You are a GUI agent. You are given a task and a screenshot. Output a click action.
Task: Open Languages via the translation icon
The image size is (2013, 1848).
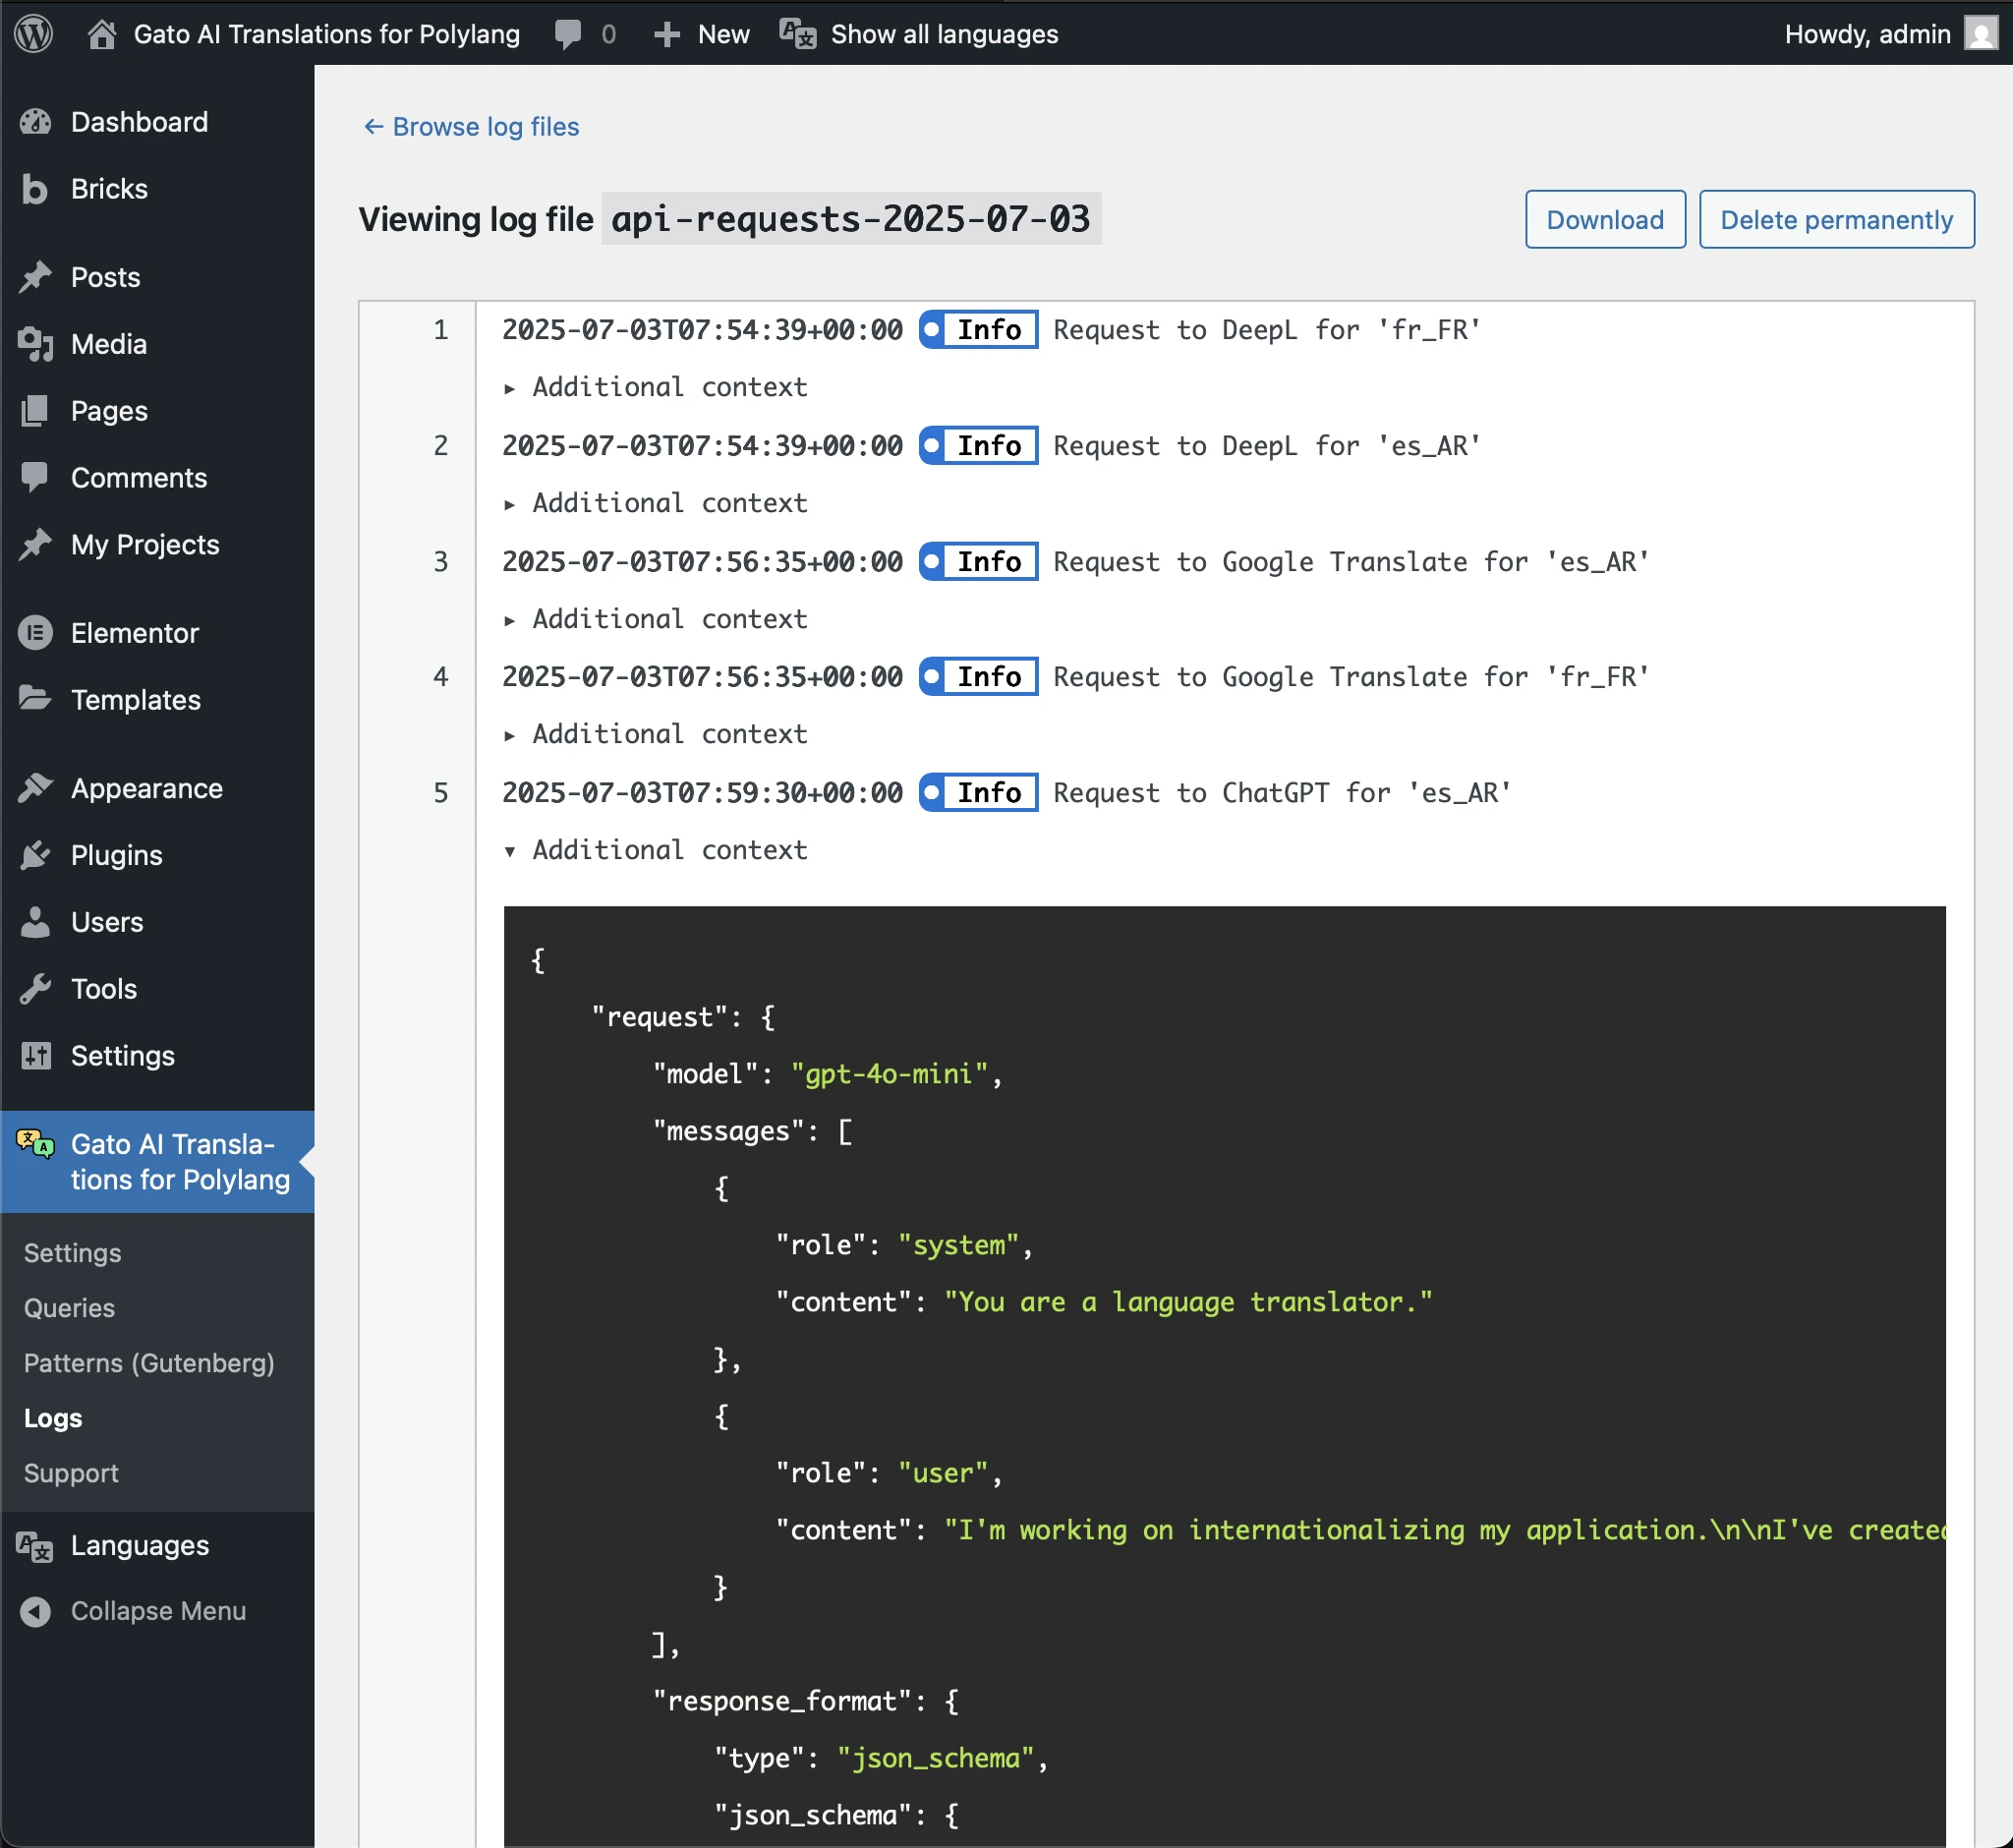(33, 1545)
